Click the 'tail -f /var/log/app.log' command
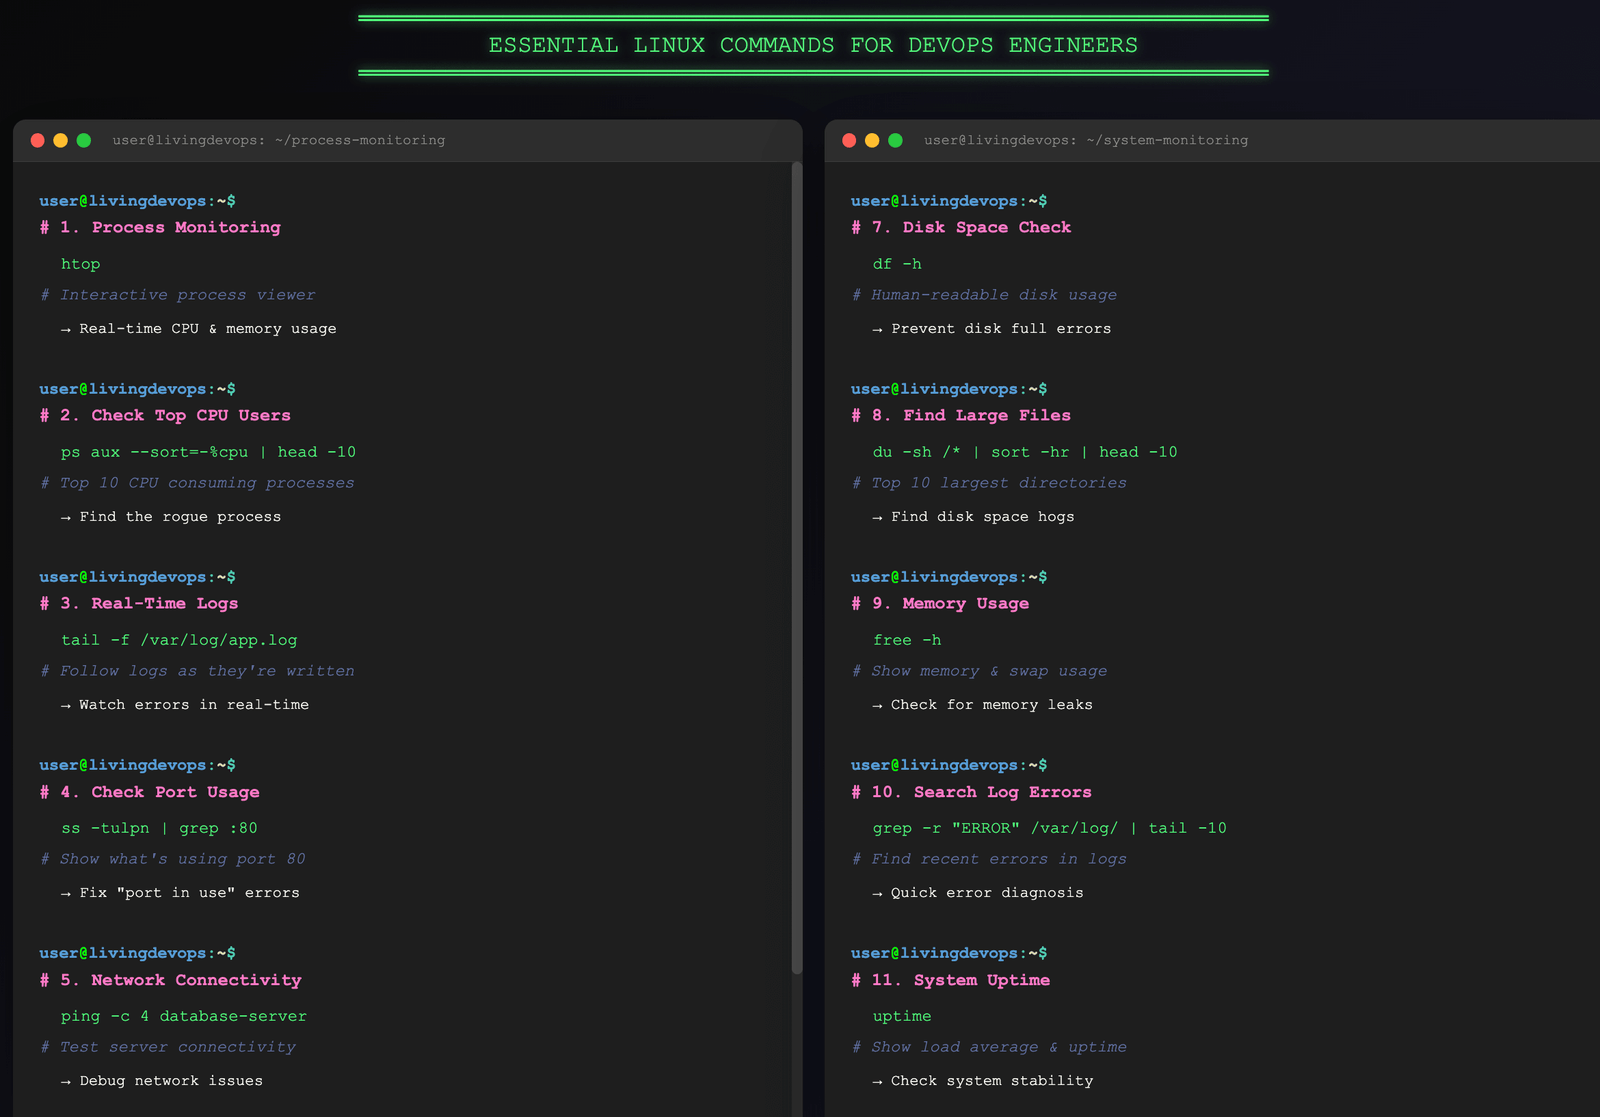This screenshot has height=1117, width=1600. point(179,640)
